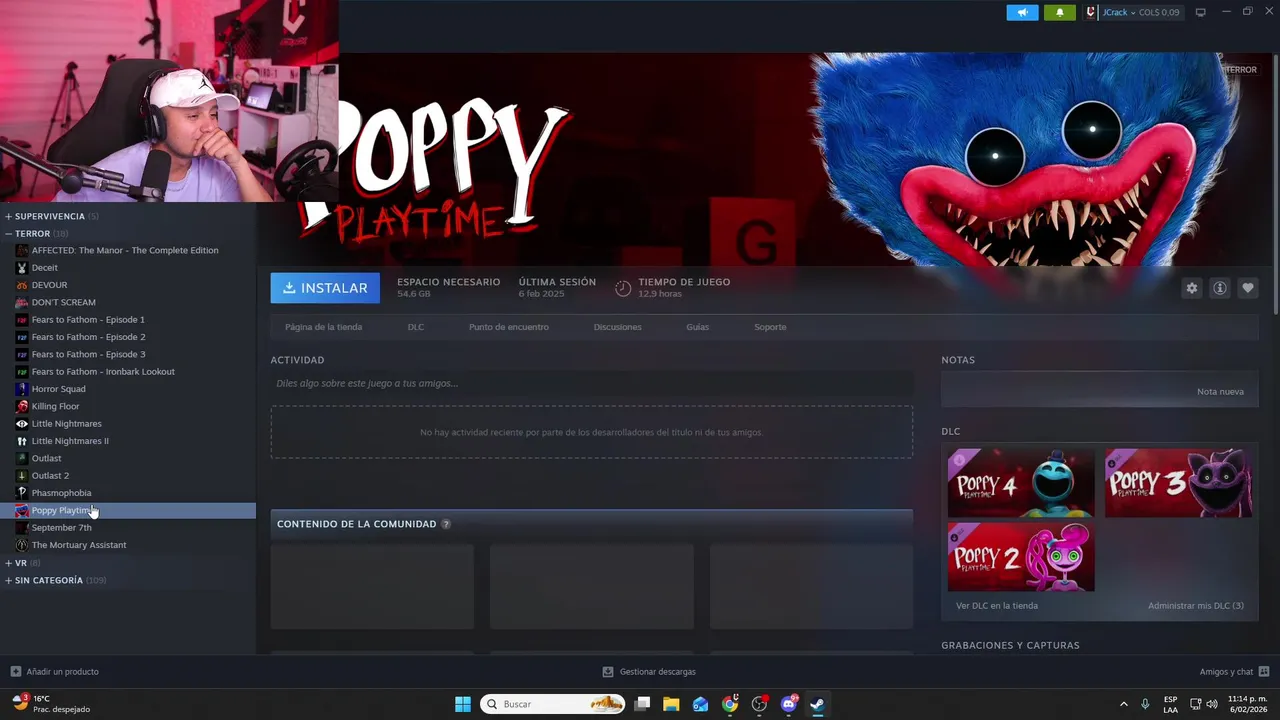Open the game information icon

pos(1220,288)
